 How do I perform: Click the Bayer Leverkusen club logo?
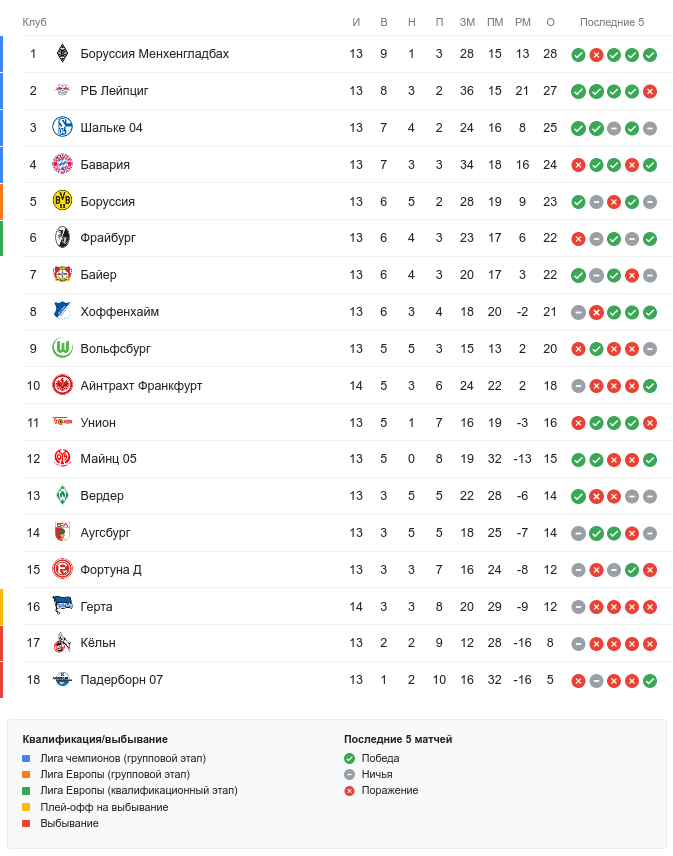[62, 275]
